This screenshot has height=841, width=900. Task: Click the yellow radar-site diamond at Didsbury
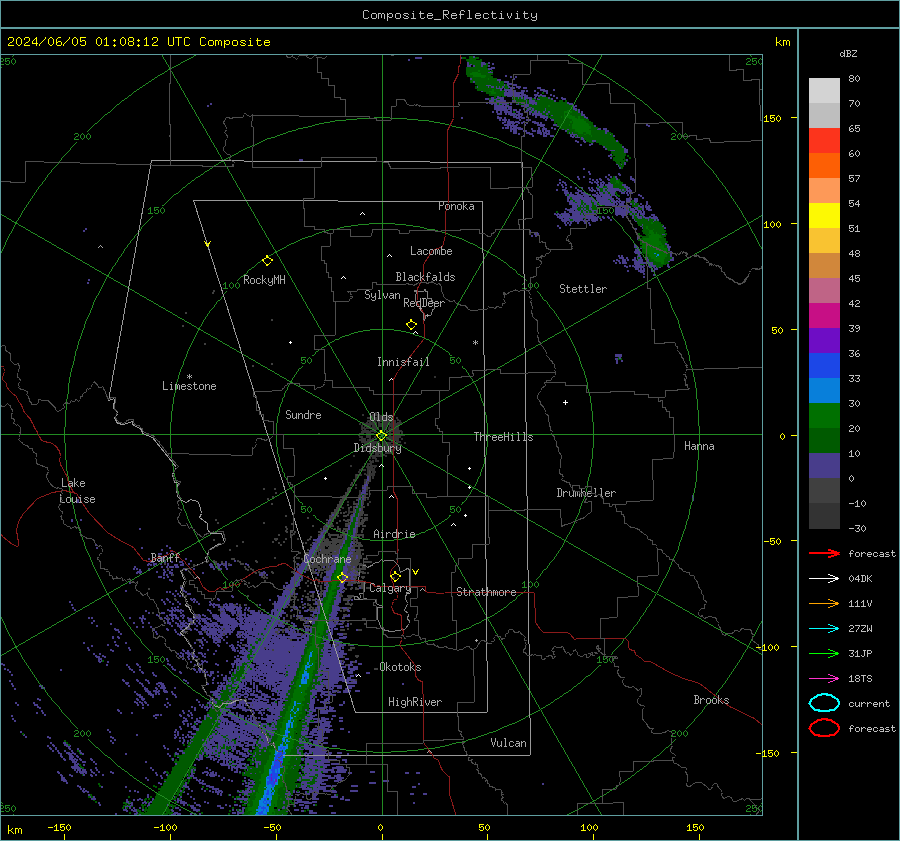pyautogui.click(x=381, y=436)
